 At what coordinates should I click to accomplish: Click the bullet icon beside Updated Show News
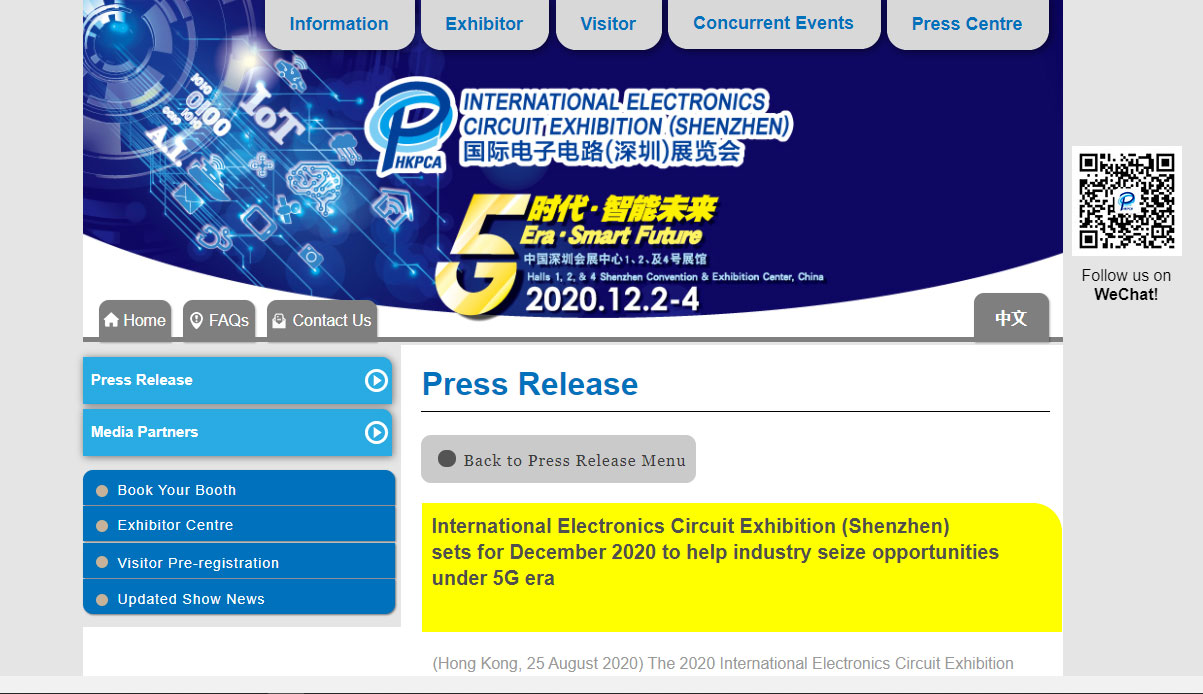tap(101, 600)
